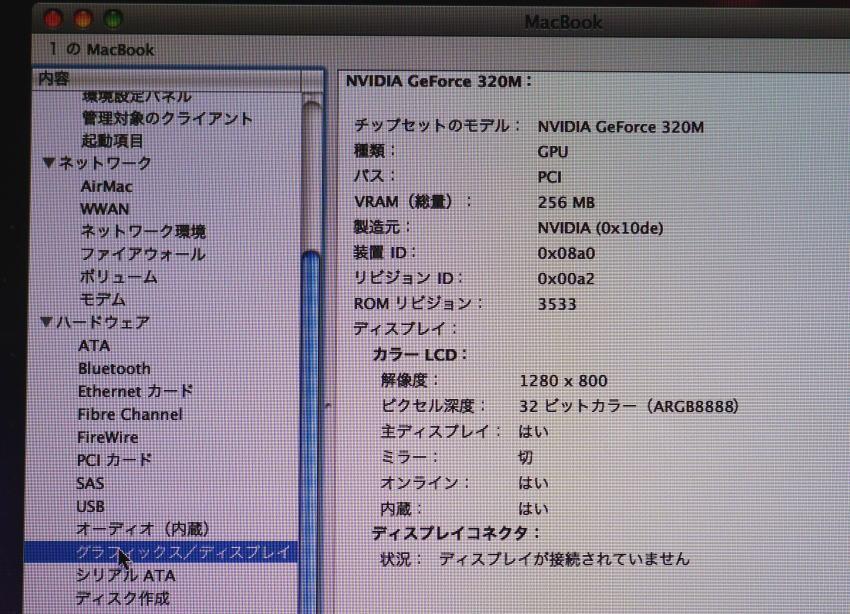Screen dimensions: 850x614
Task: Open オーディオ (内蔵) entry
Action: click(x=143, y=529)
